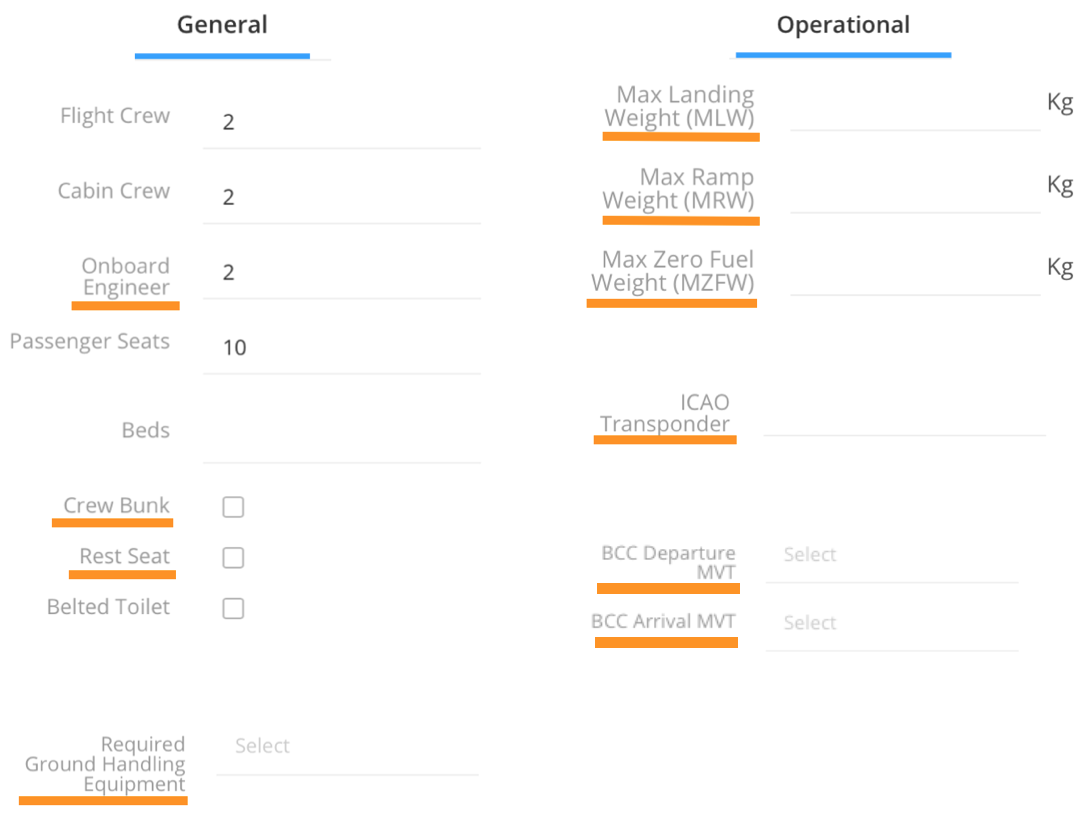Expand the BCC Arrival MVT select
The height and width of the screenshot is (821, 1089).
point(890,623)
